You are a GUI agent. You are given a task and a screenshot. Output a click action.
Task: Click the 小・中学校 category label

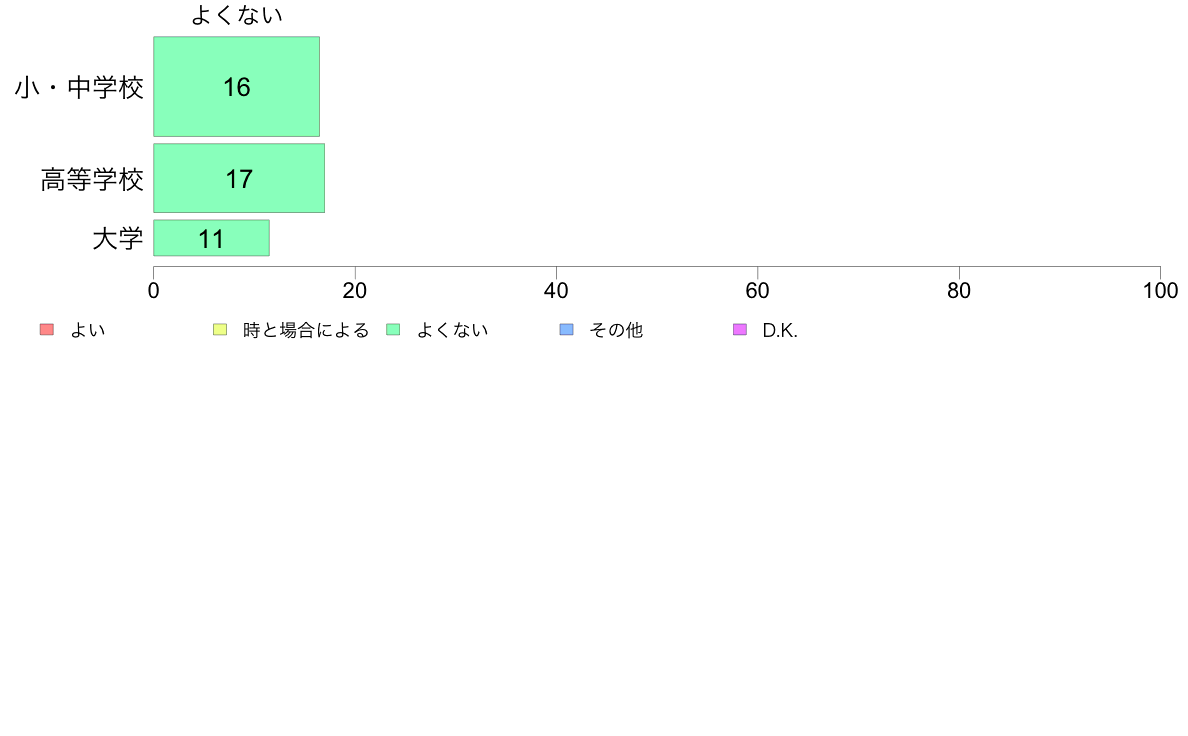click(79, 87)
